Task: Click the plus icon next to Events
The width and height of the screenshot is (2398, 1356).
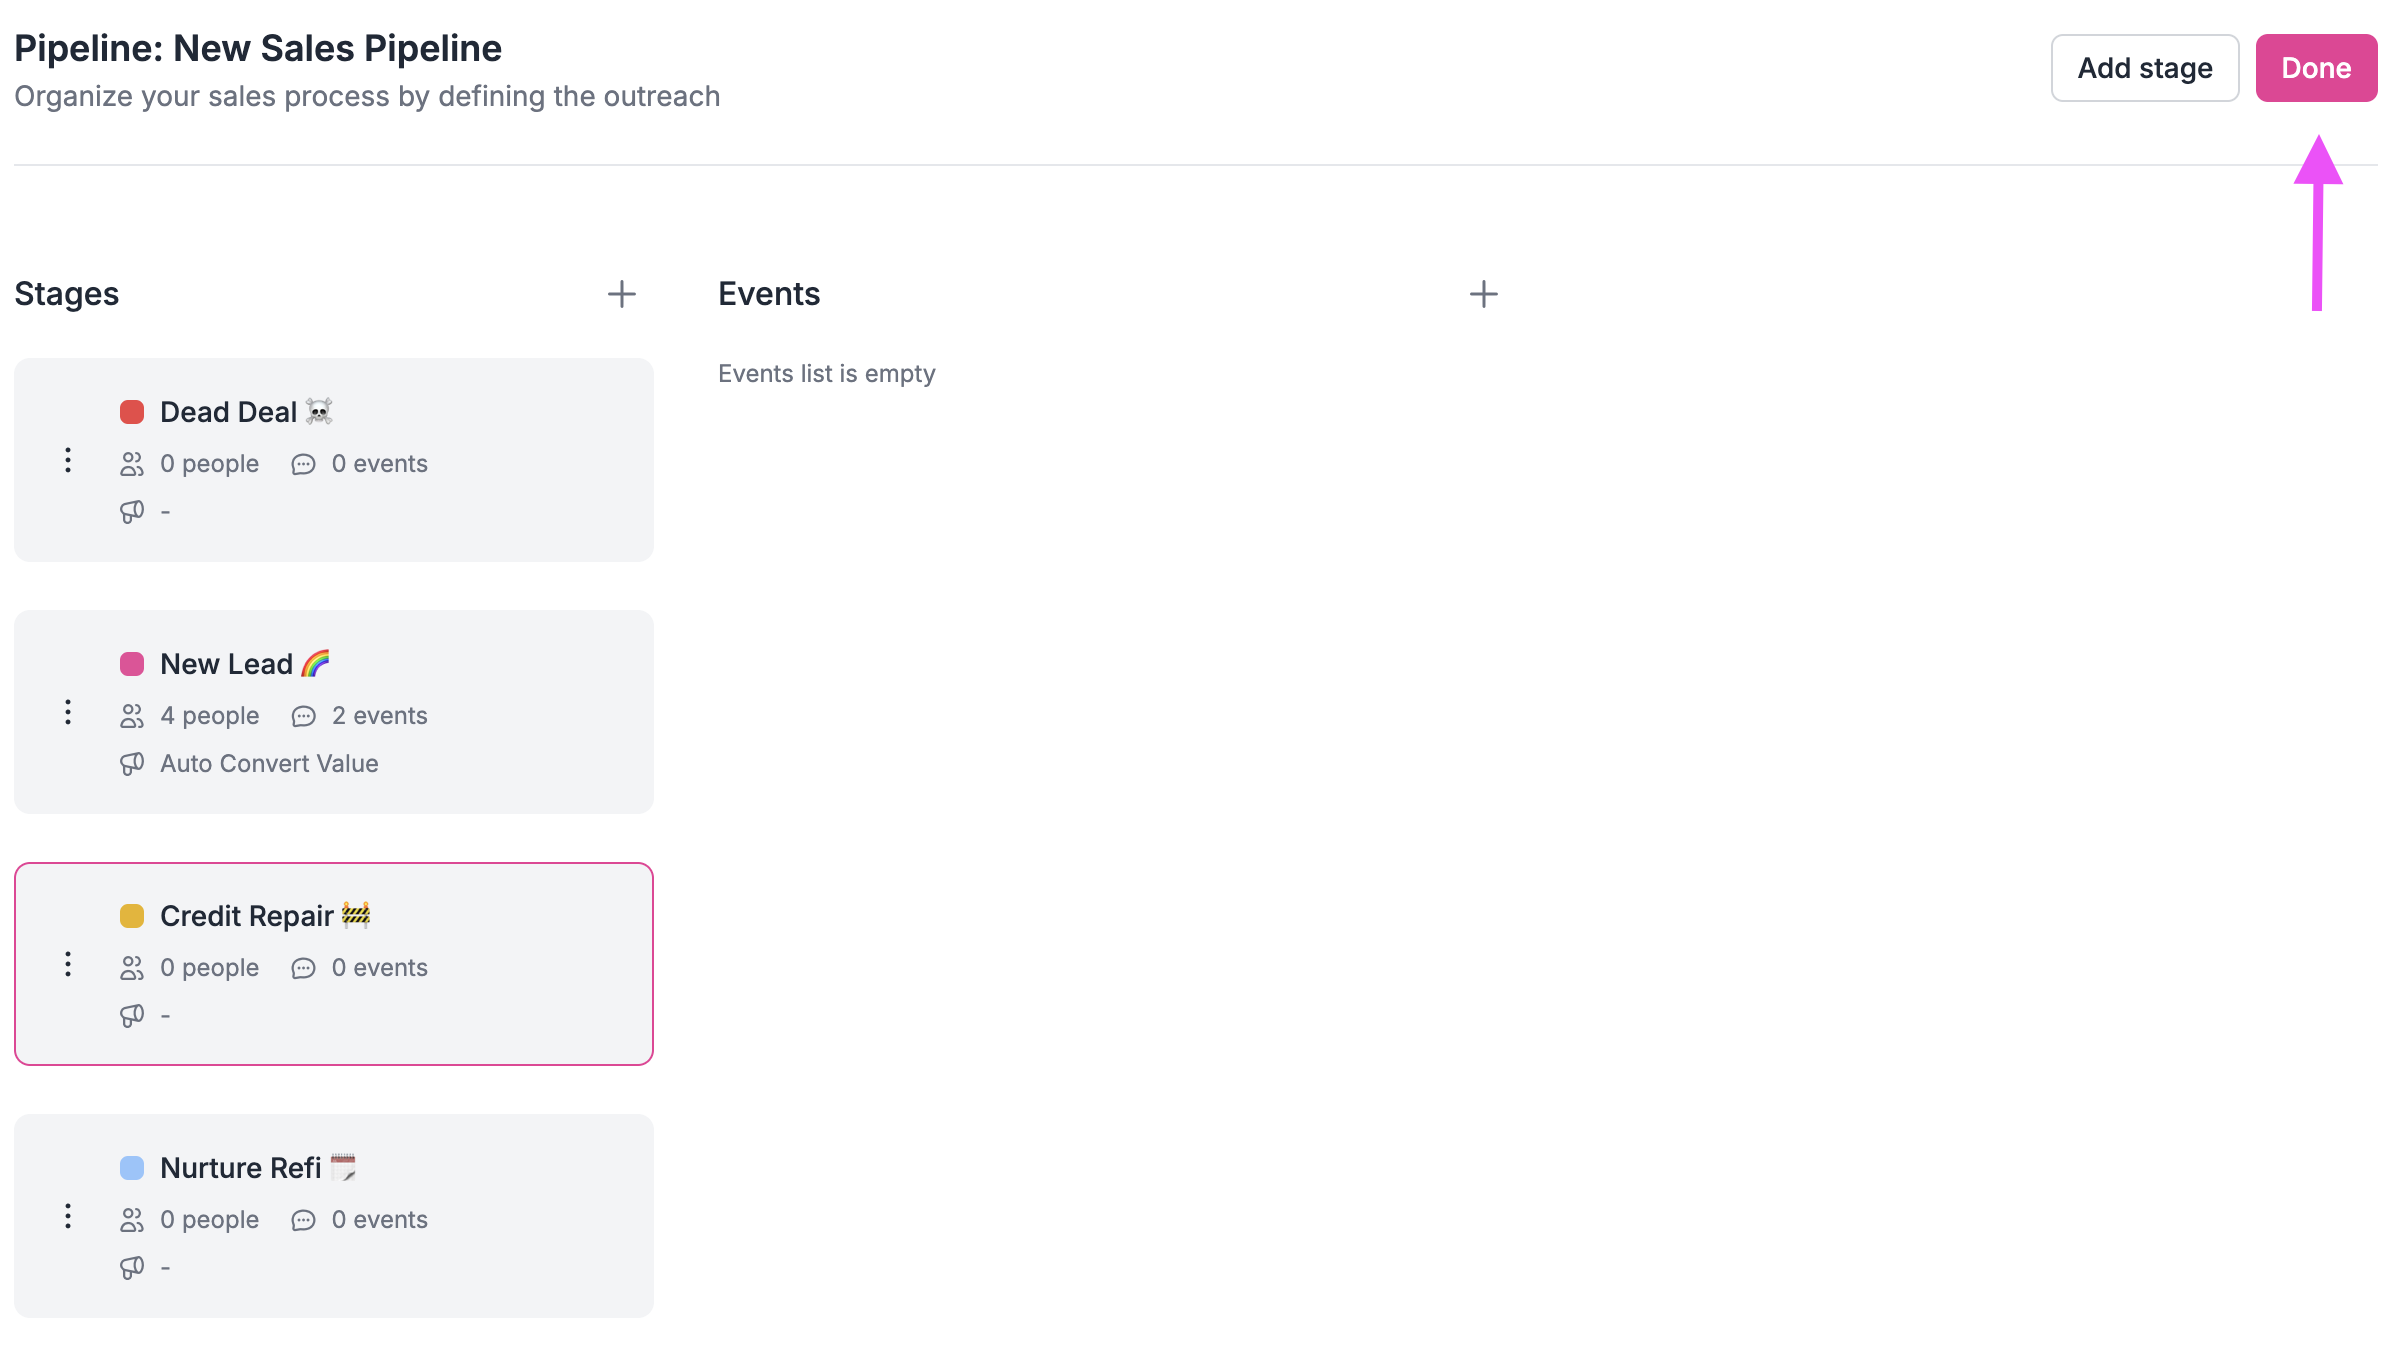Action: (x=1483, y=293)
